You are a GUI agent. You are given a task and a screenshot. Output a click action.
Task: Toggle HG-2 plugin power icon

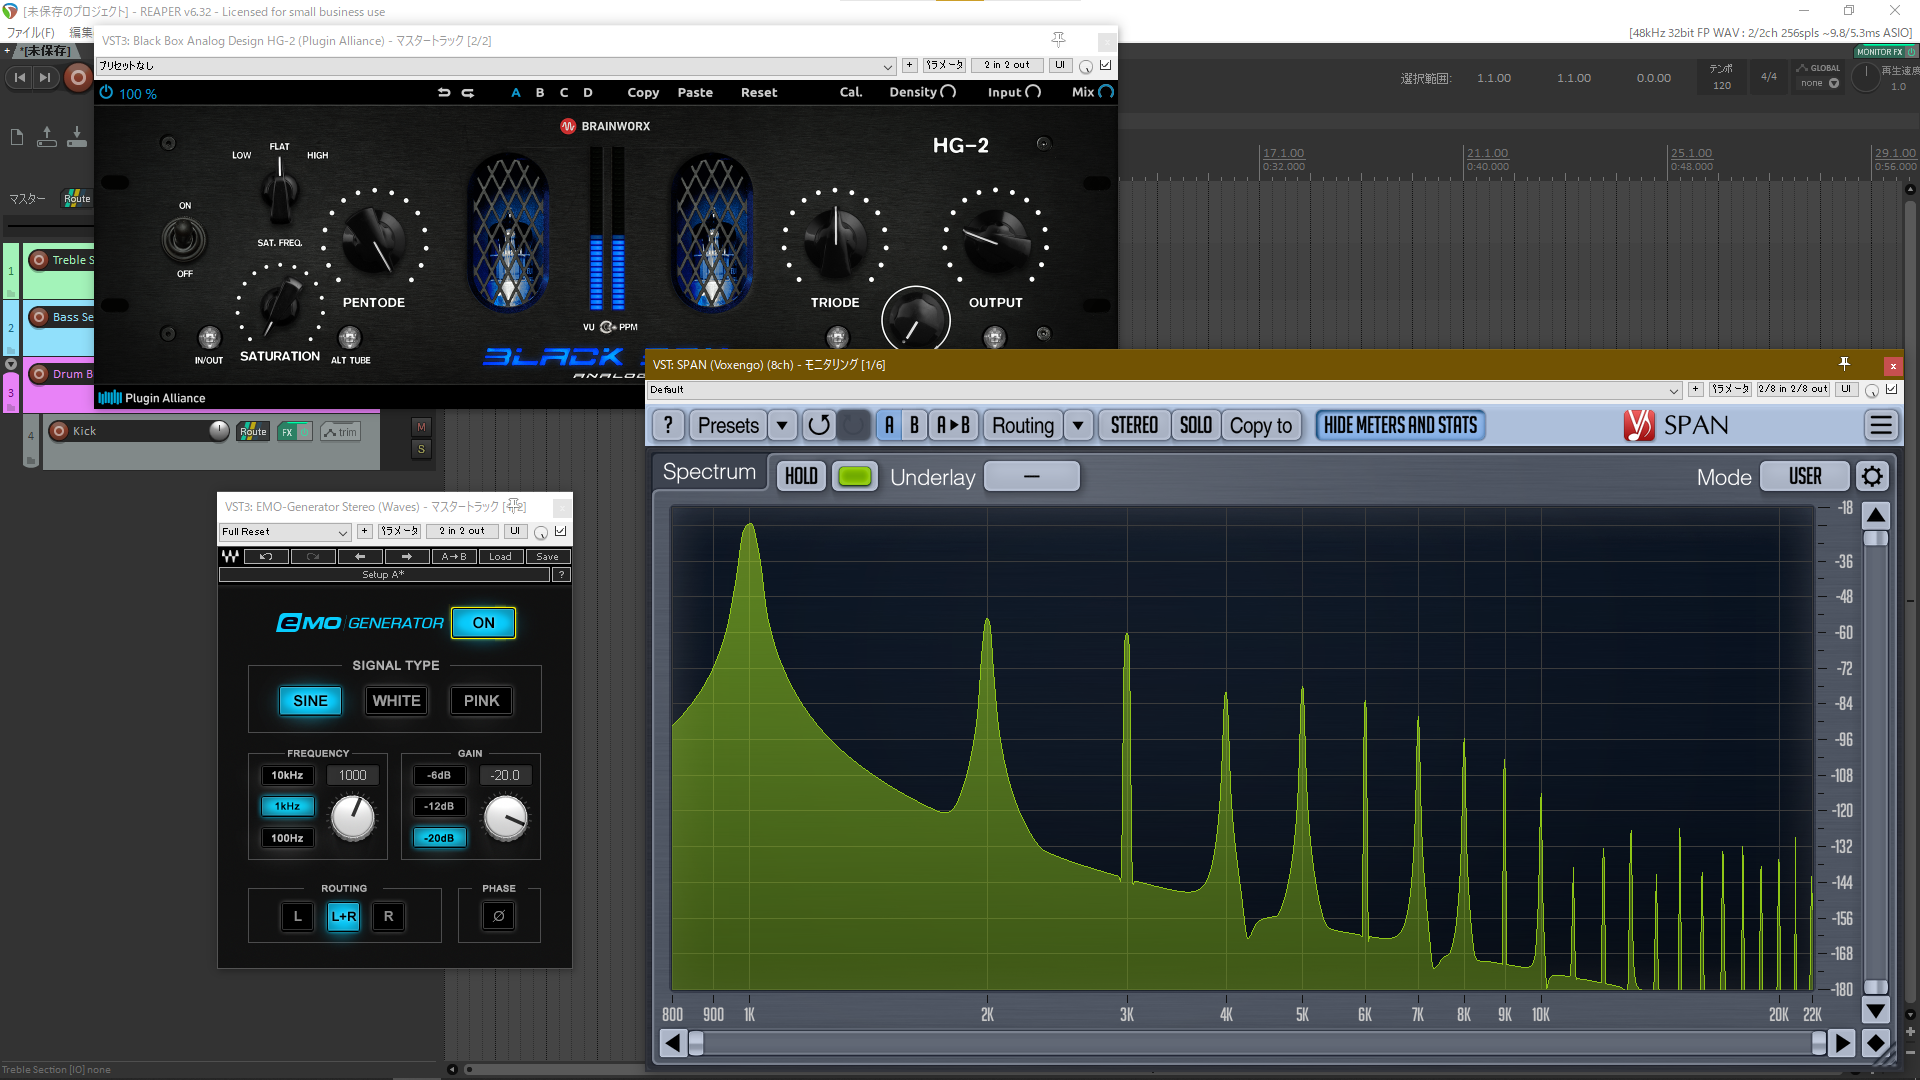click(x=107, y=92)
